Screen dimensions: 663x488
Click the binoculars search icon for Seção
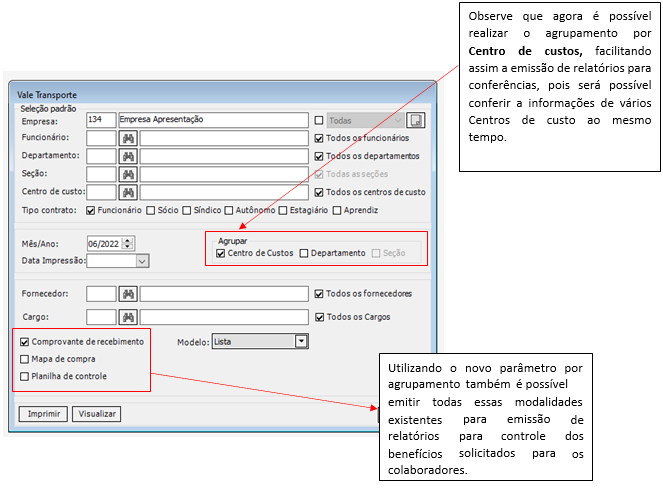click(128, 174)
